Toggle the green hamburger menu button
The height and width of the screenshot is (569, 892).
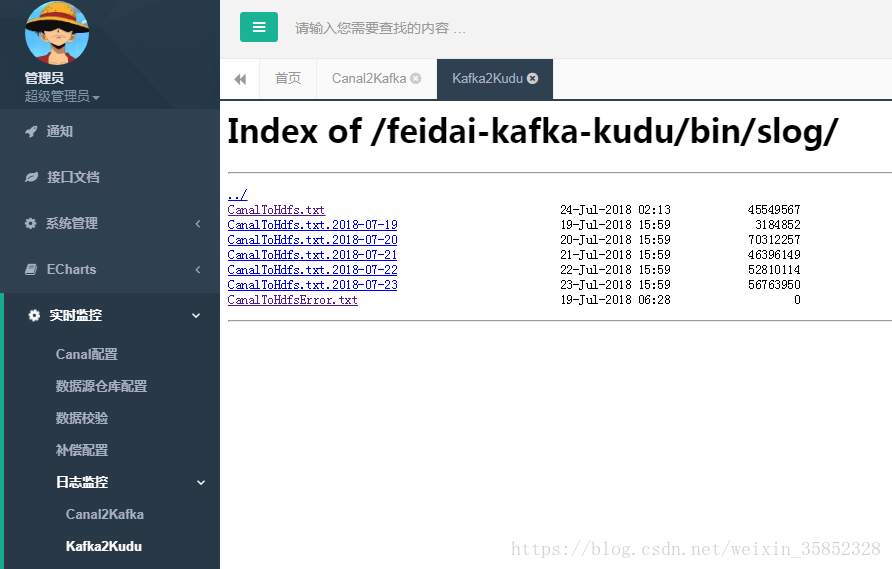coord(259,27)
